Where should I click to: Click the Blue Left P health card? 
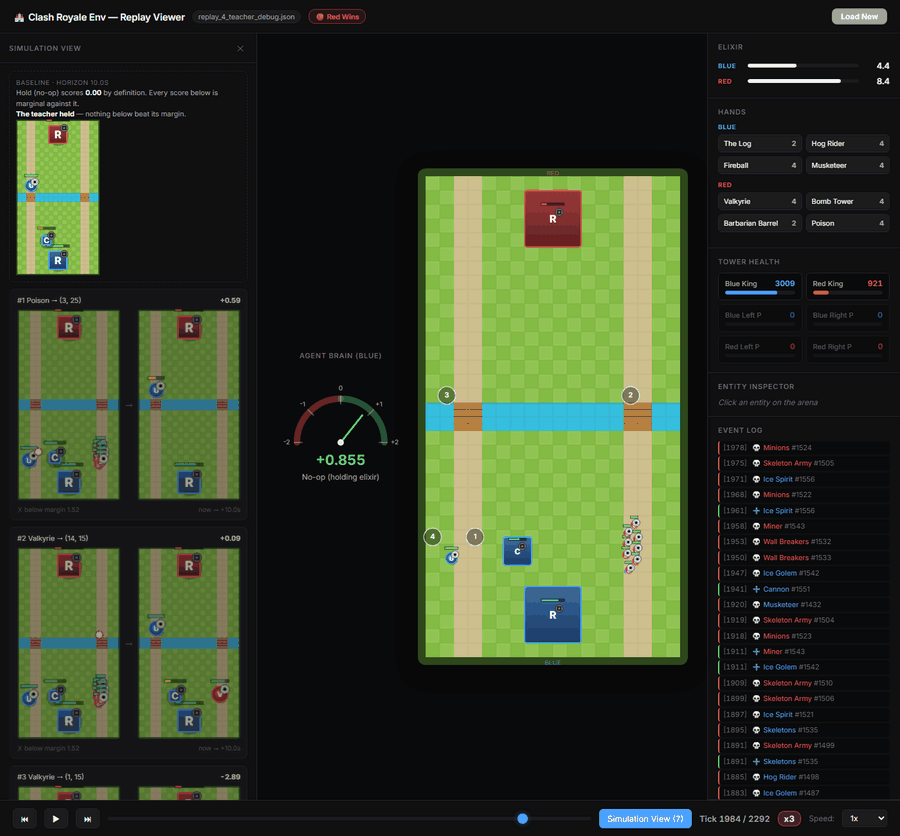pyautogui.click(x=760, y=318)
